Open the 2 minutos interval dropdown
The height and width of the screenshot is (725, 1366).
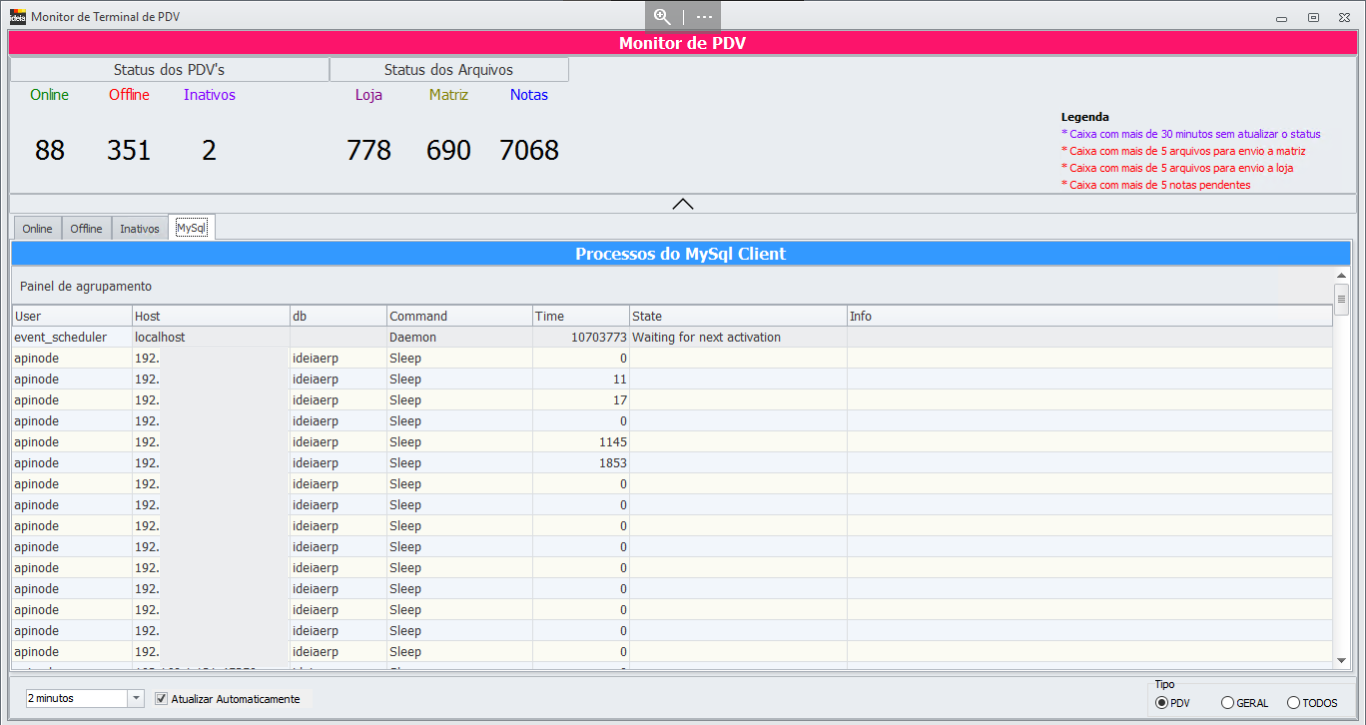[x=137, y=699]
